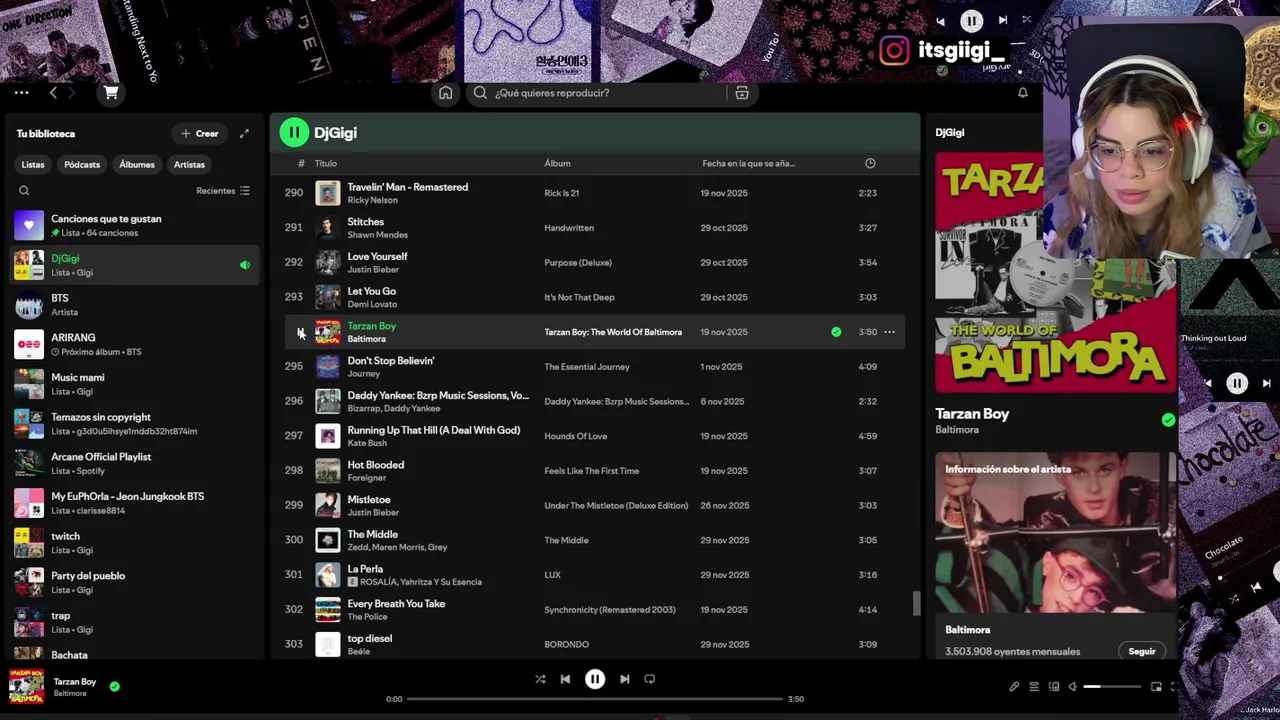Viewport: 1280px width, 720px height.
Task: Open the BTS artist in the library
Action: pyautogui.click(x=135, y=304)
